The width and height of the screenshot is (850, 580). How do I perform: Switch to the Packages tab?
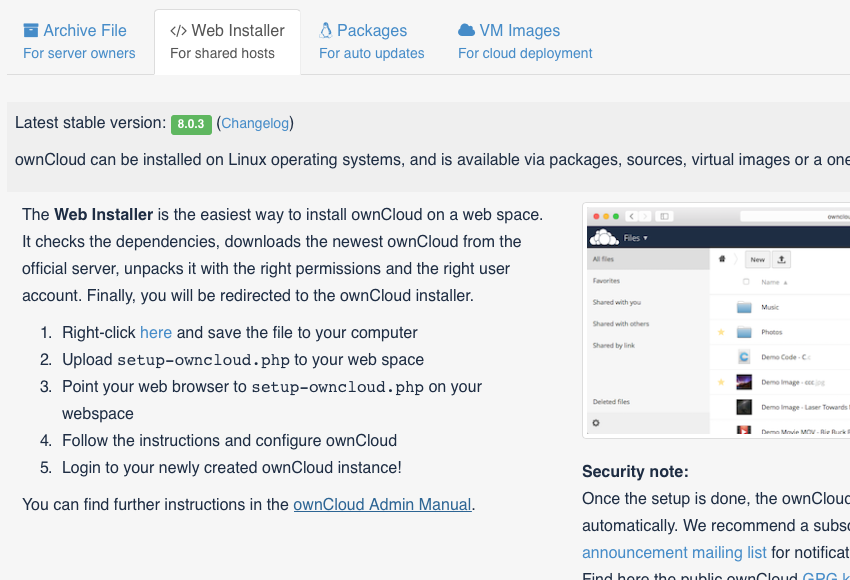click(x=371, y=41)
